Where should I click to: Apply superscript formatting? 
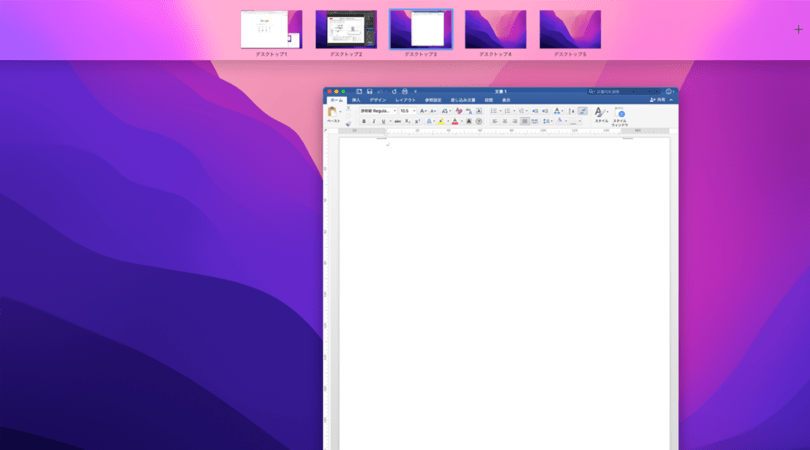pyautogui.click(x=417, y=121)
